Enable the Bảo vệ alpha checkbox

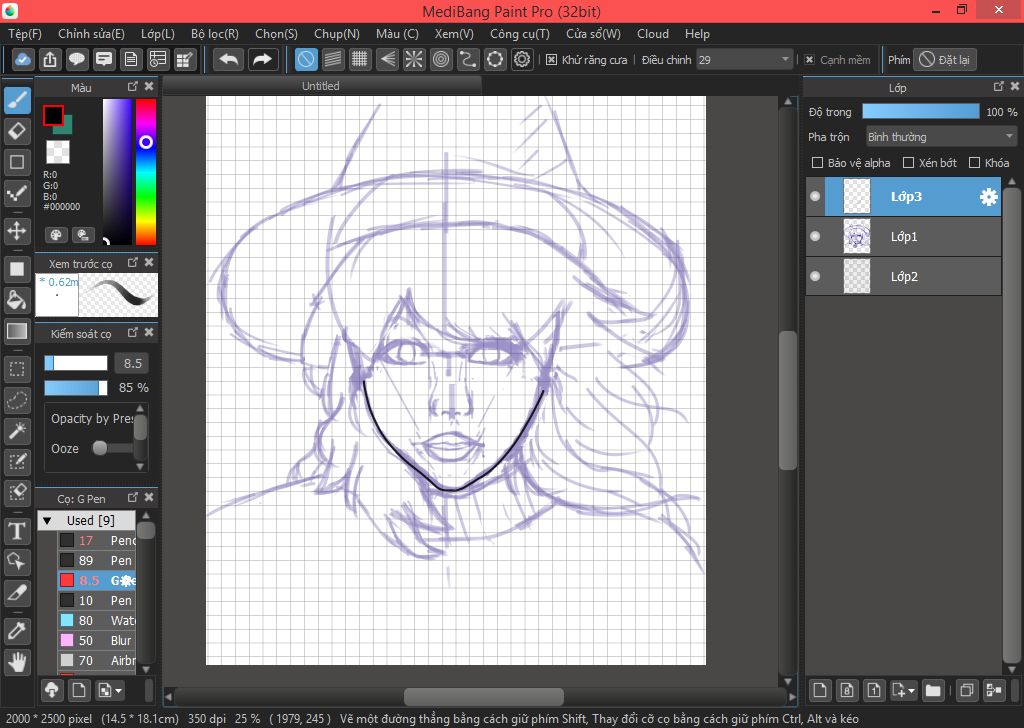(x=817, y=163)
